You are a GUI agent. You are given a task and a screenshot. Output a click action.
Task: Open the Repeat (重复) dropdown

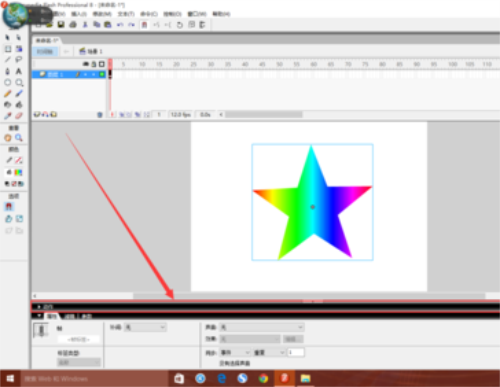[269, 352]
